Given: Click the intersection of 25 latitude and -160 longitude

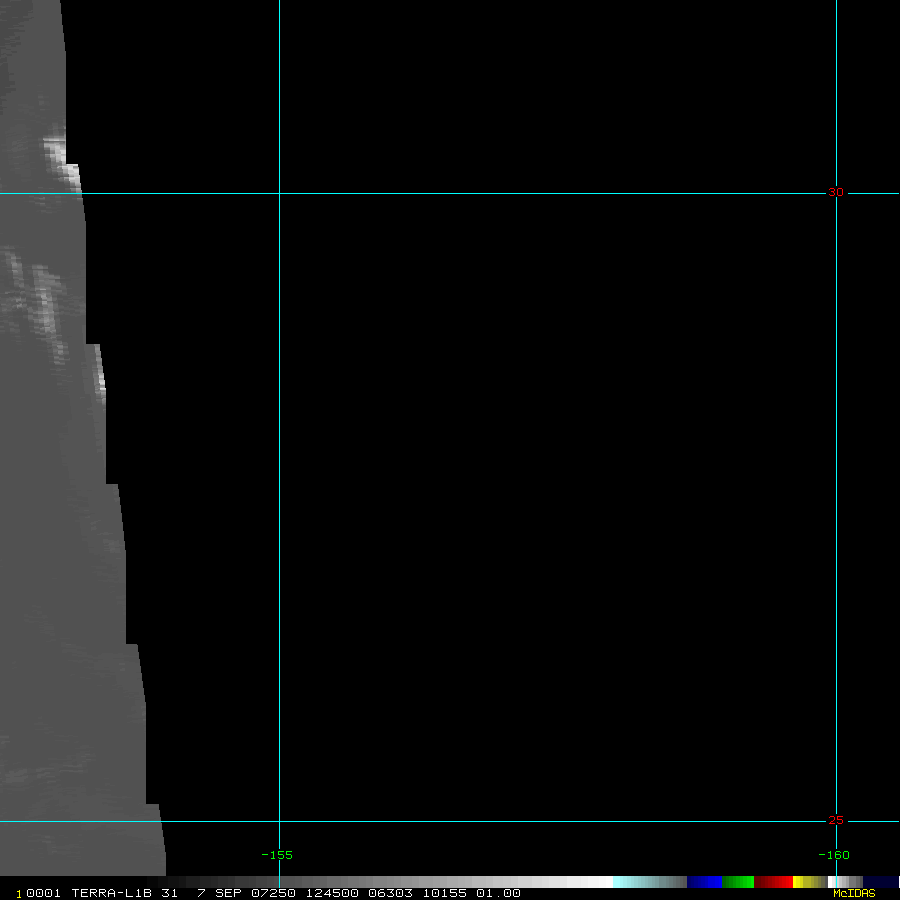Looking at the screenshot, I should tap(836, 821).
